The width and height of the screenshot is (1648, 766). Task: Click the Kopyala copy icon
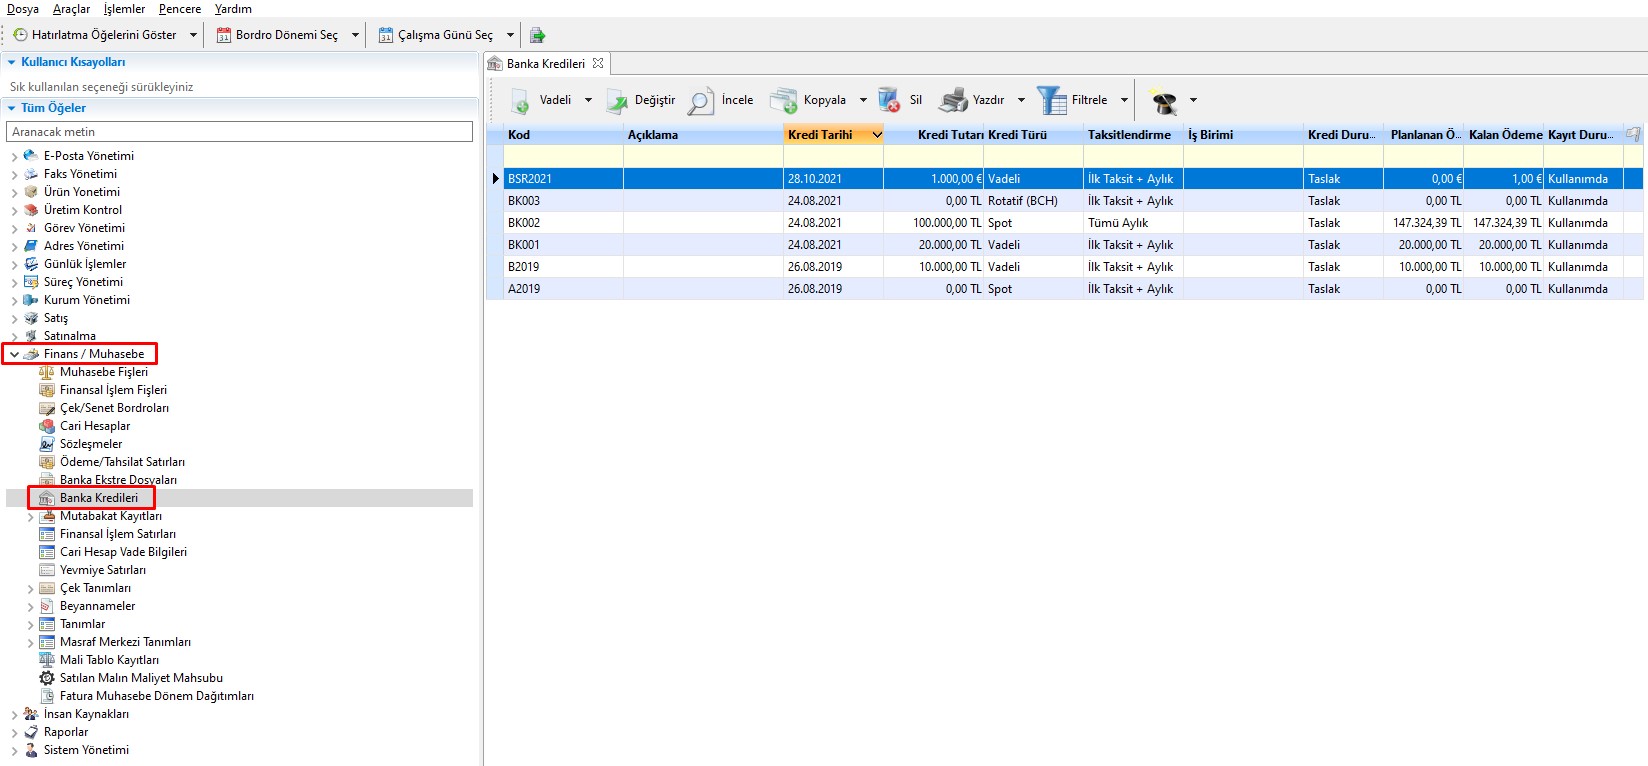783,100
